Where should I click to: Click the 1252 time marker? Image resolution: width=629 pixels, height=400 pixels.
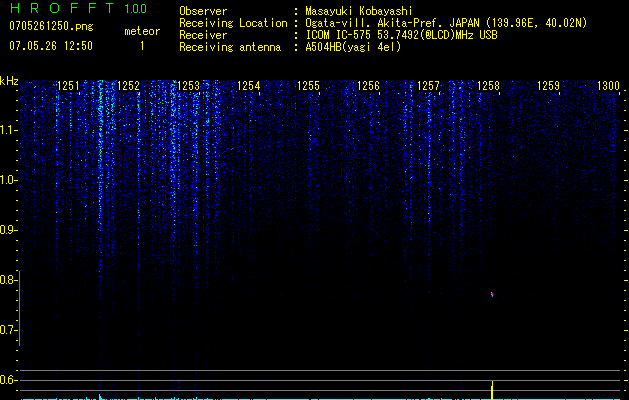(128, 86)
